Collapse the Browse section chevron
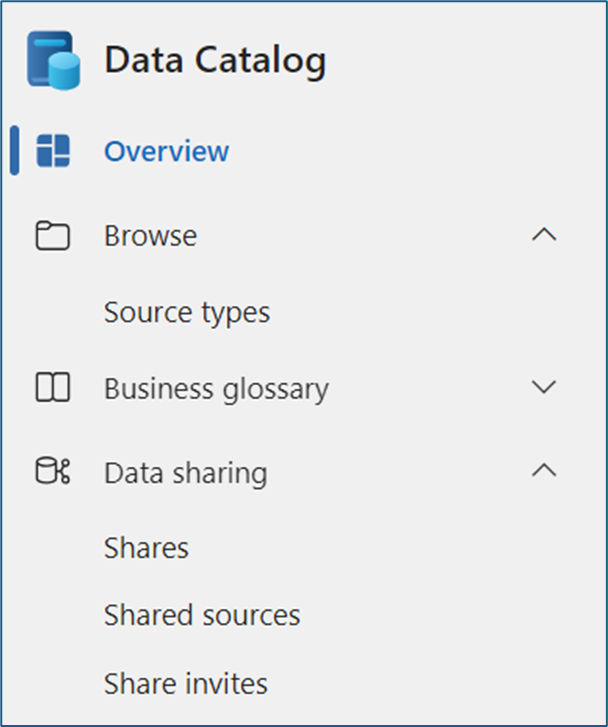 543,236
